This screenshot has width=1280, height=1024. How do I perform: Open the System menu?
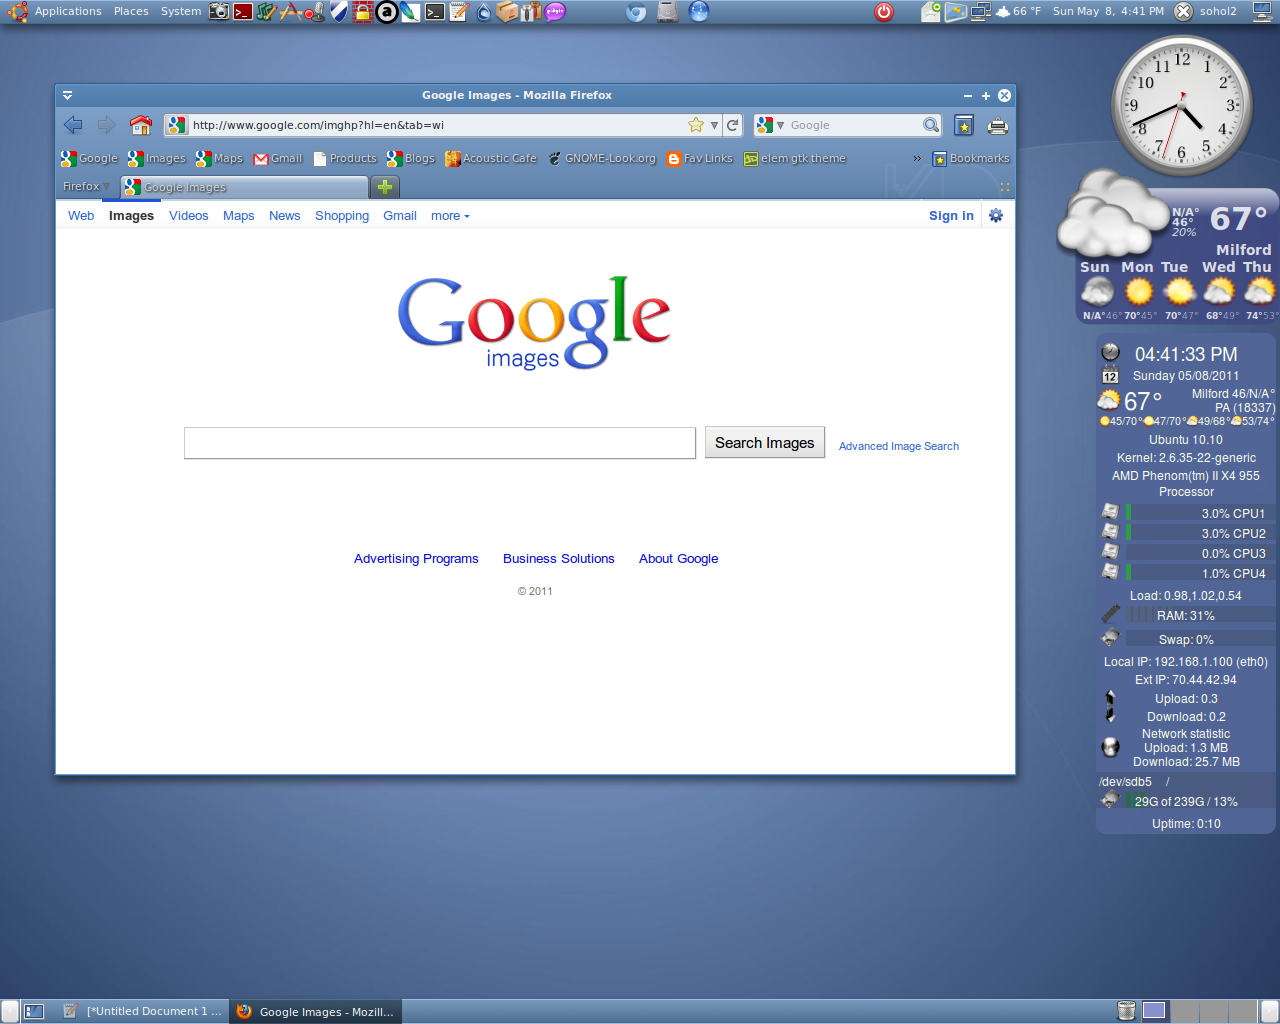(x=181, y=12)
